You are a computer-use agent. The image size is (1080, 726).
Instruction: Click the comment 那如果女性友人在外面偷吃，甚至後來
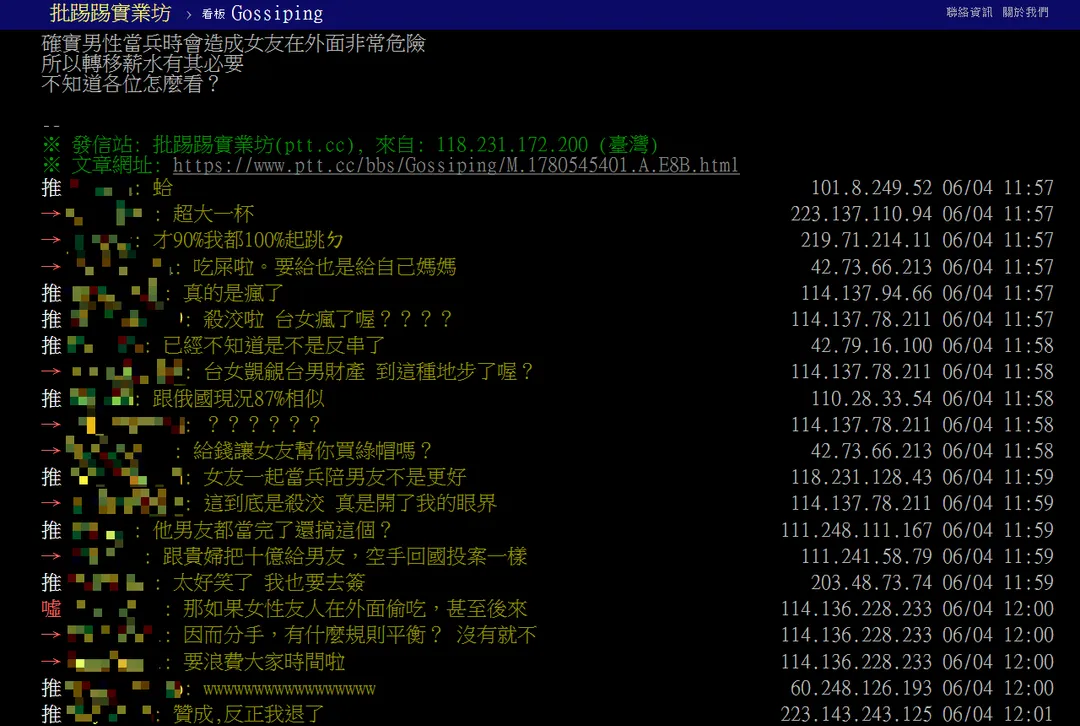(355, 608)
